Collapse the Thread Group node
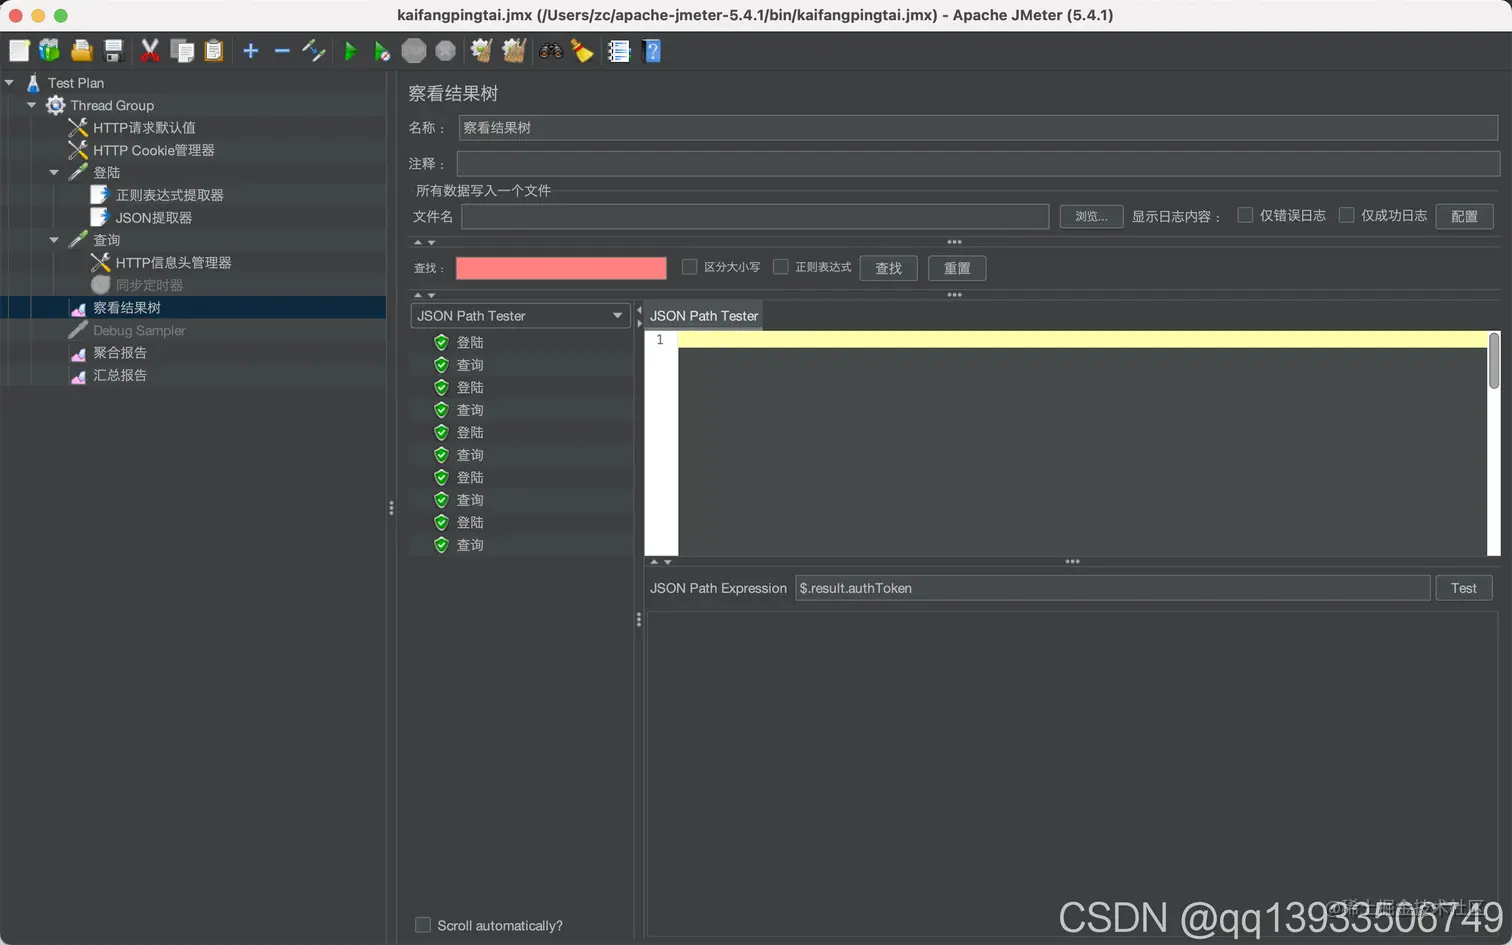 click(32, 105)
